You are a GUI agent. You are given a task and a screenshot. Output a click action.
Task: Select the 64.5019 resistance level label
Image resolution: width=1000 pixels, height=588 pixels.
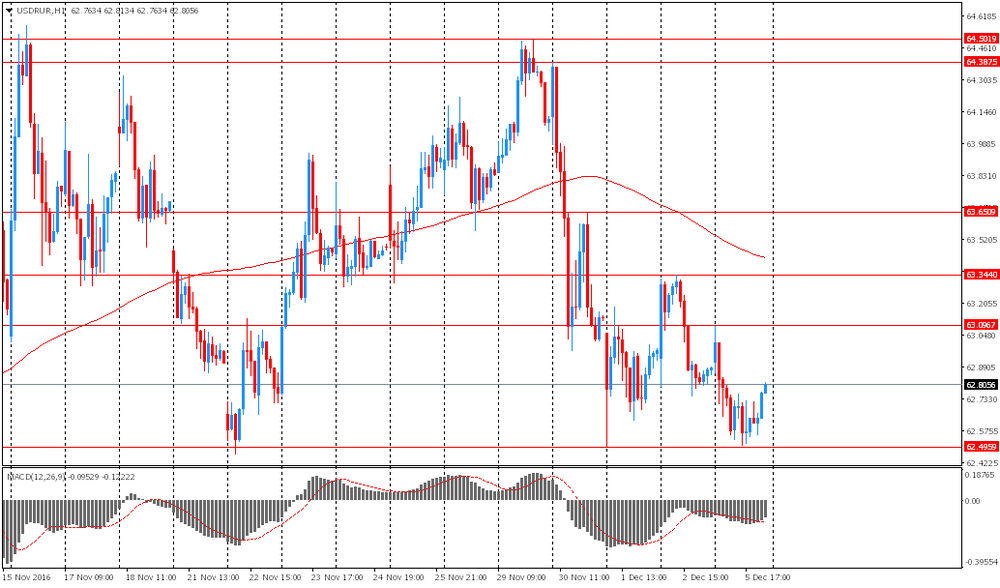[x=981, y=39]
